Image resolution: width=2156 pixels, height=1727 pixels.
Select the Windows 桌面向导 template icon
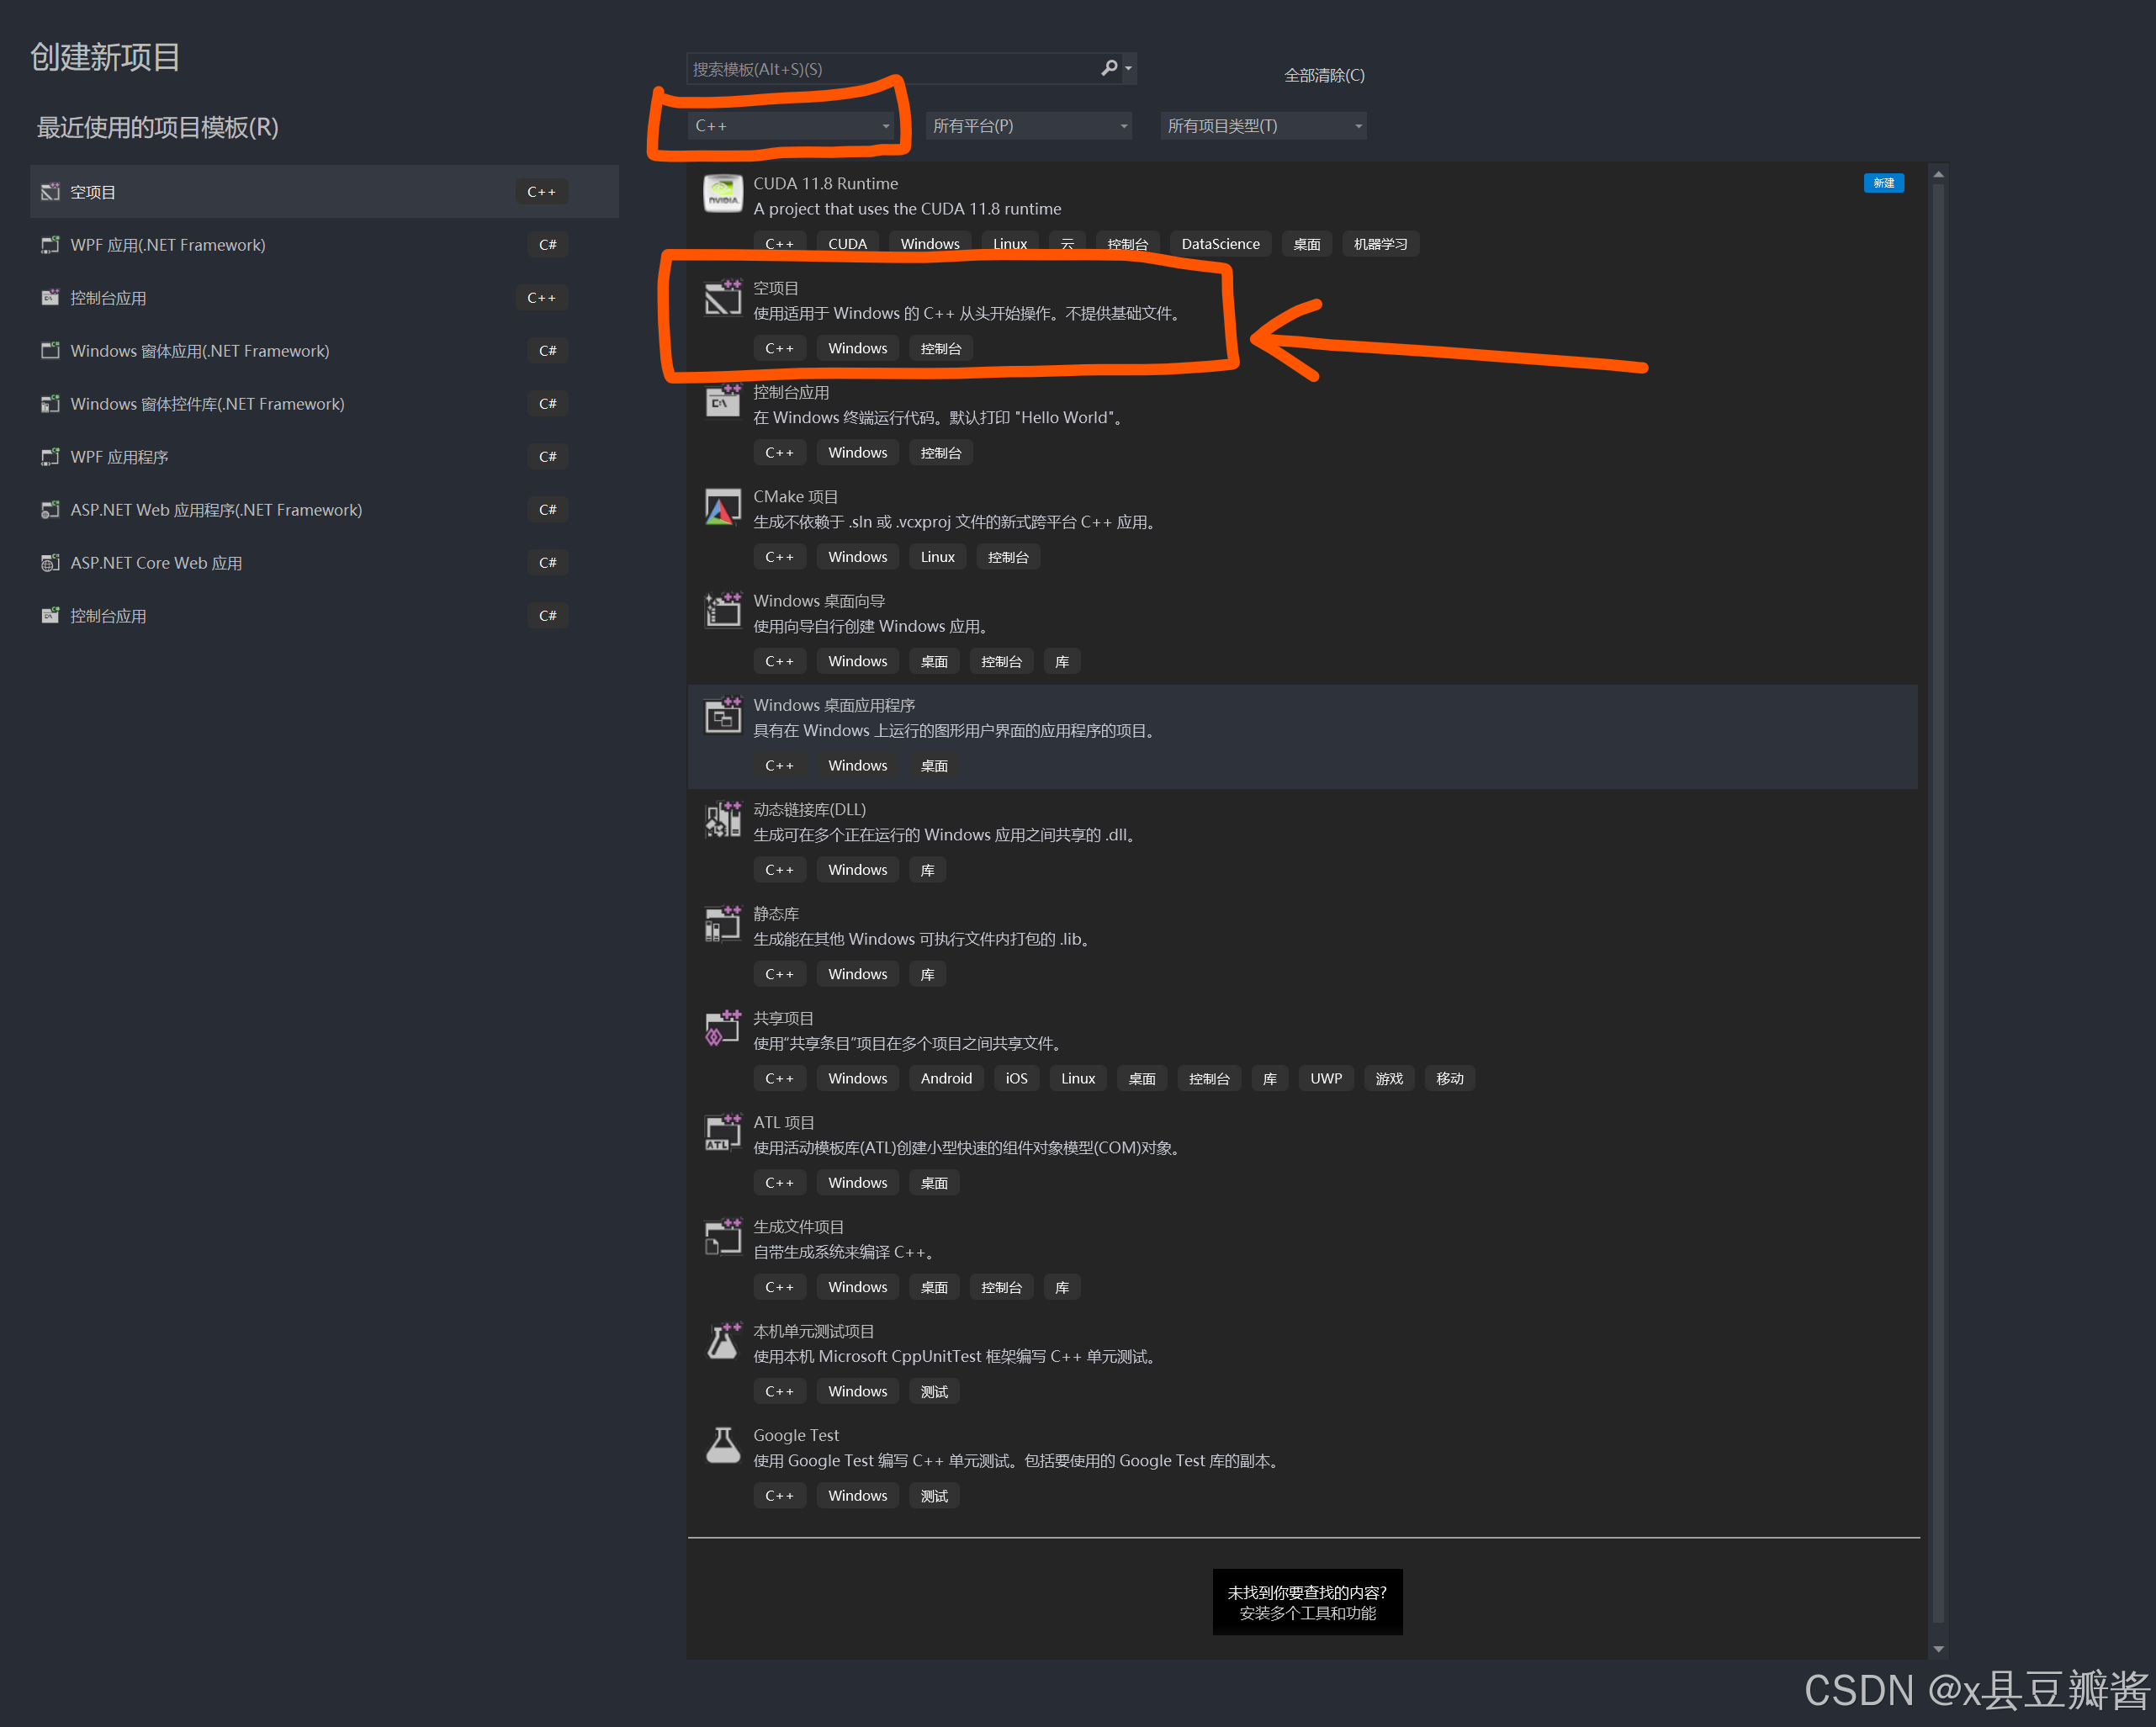[722, 610]
